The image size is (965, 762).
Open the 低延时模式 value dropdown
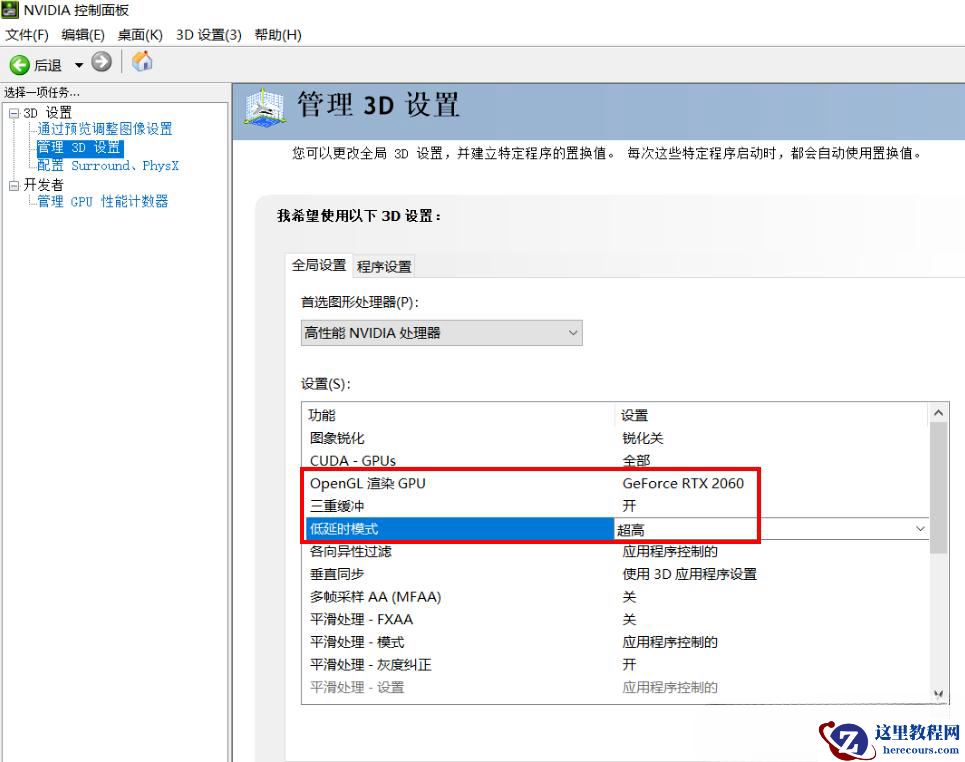(922, 528)
